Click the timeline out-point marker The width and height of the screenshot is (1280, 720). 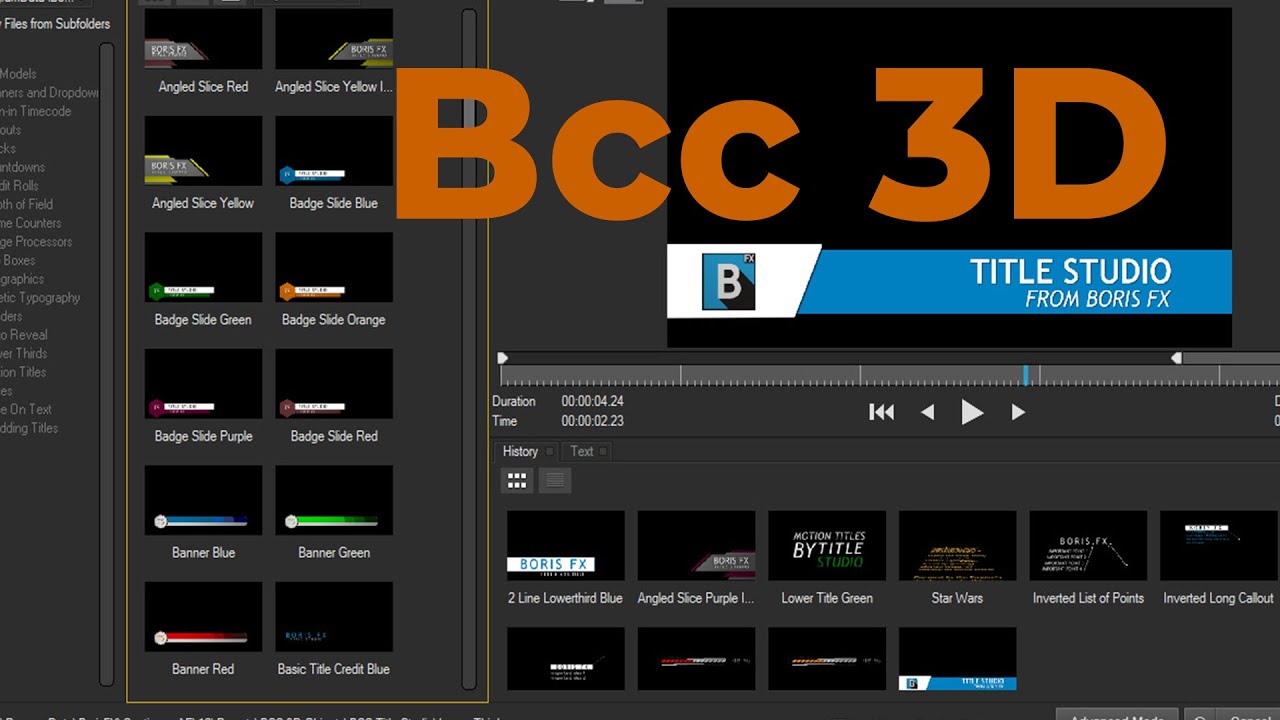tap(1177, 357)
